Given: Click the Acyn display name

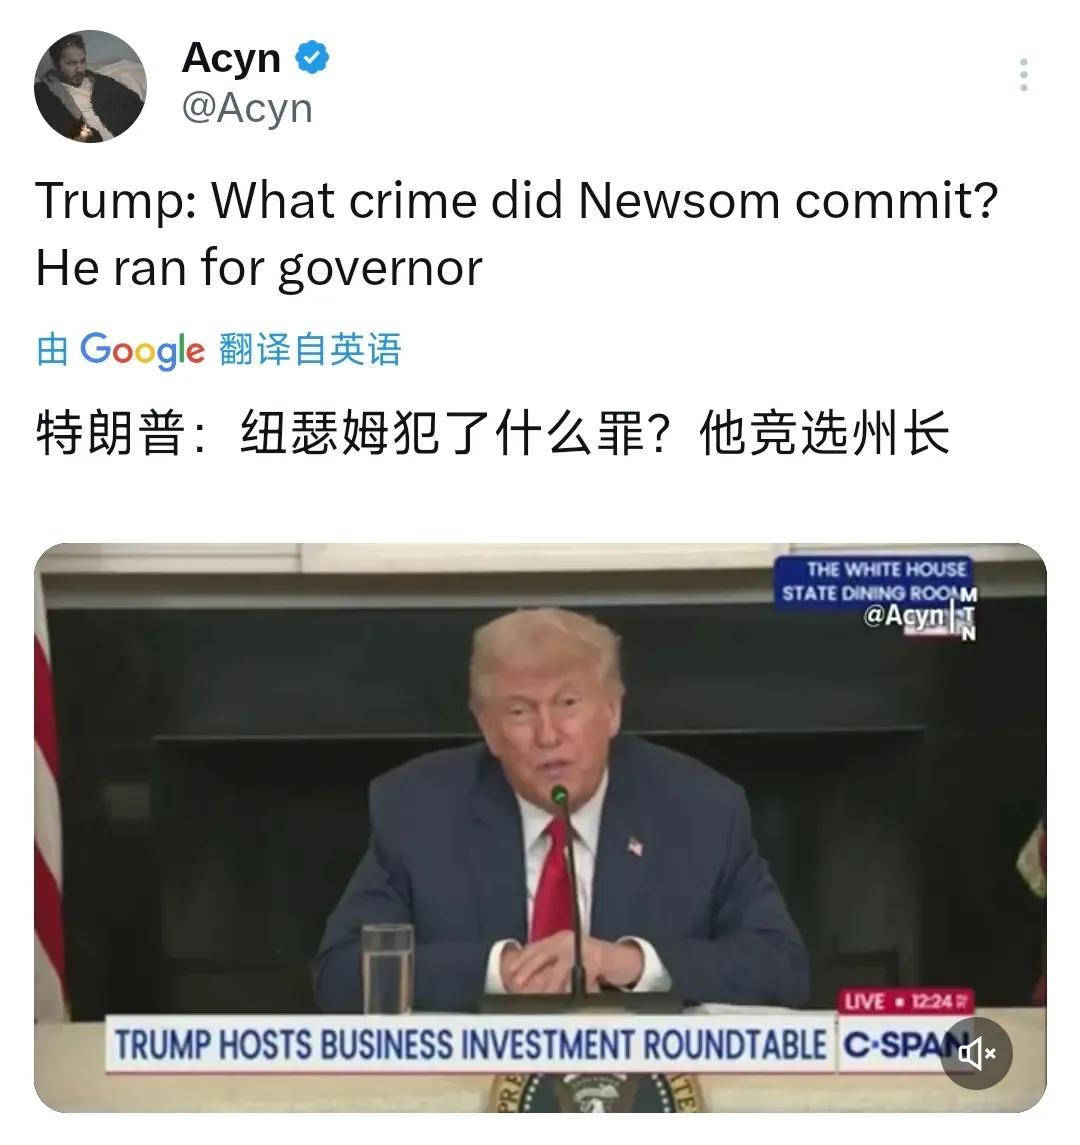Looking at the screenshot, I should click(x=231, y=58).
